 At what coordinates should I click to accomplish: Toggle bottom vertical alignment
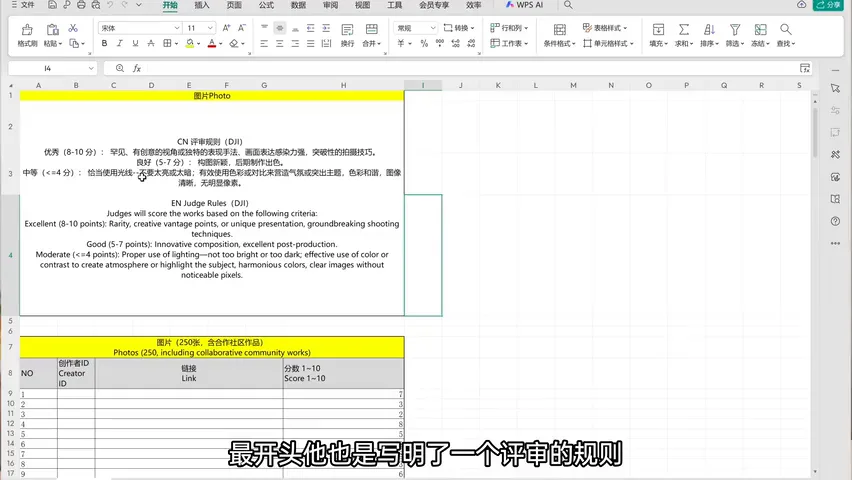click(x=295, y=28)
